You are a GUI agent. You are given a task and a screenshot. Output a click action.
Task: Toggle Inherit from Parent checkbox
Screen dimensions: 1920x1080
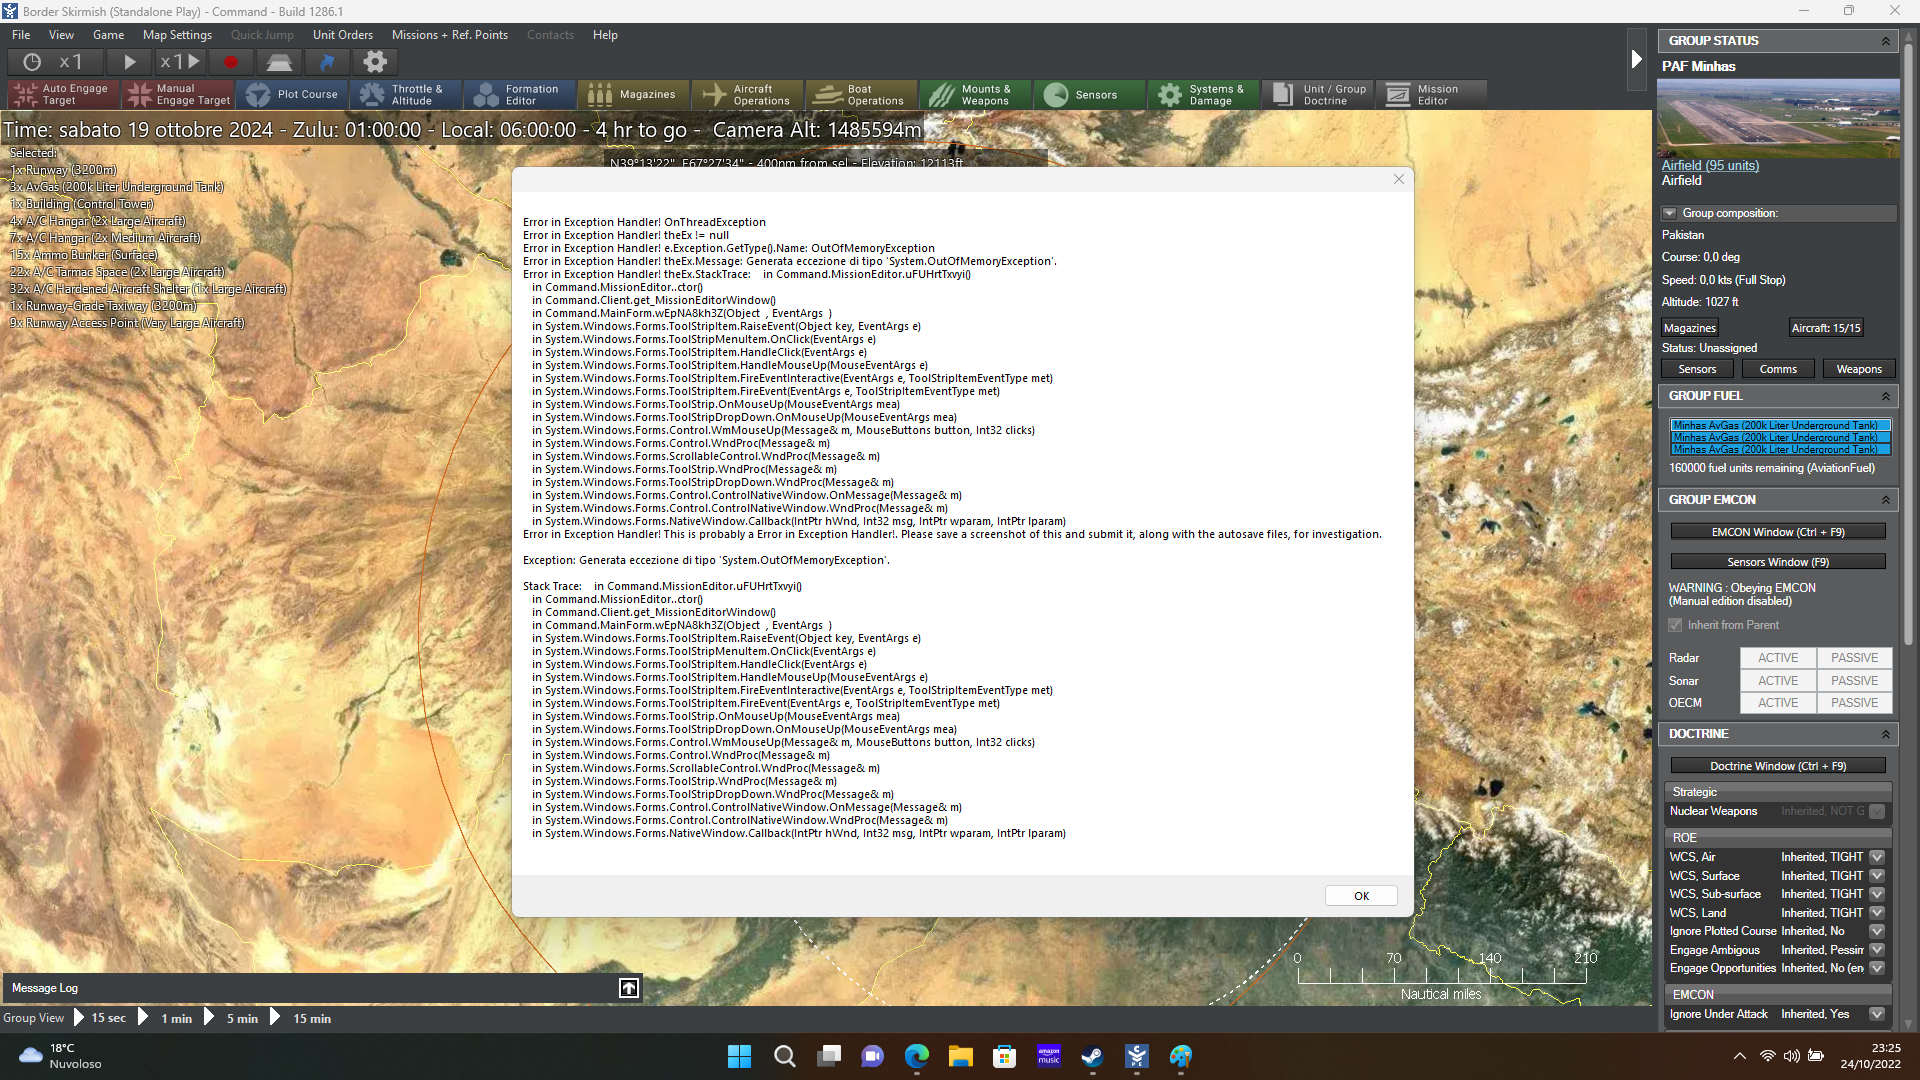tap(1675, 625)
